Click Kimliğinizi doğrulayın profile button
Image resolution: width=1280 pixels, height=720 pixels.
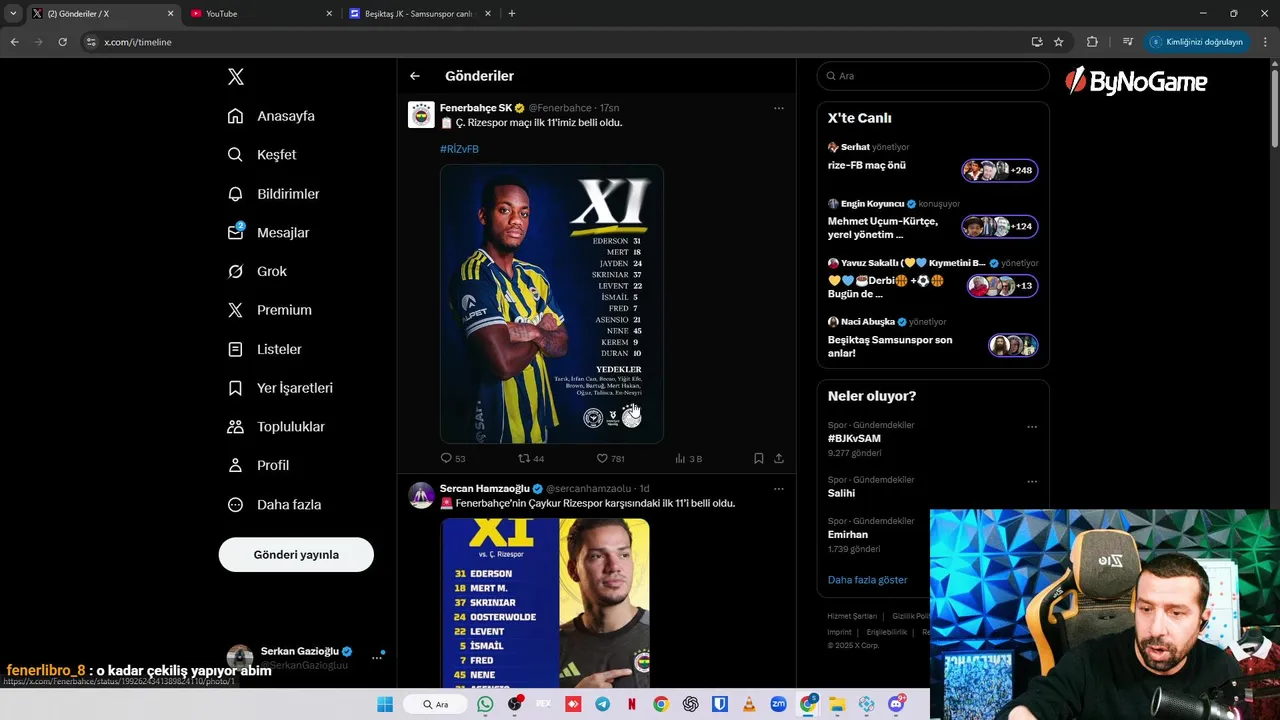coord(1196,42)
